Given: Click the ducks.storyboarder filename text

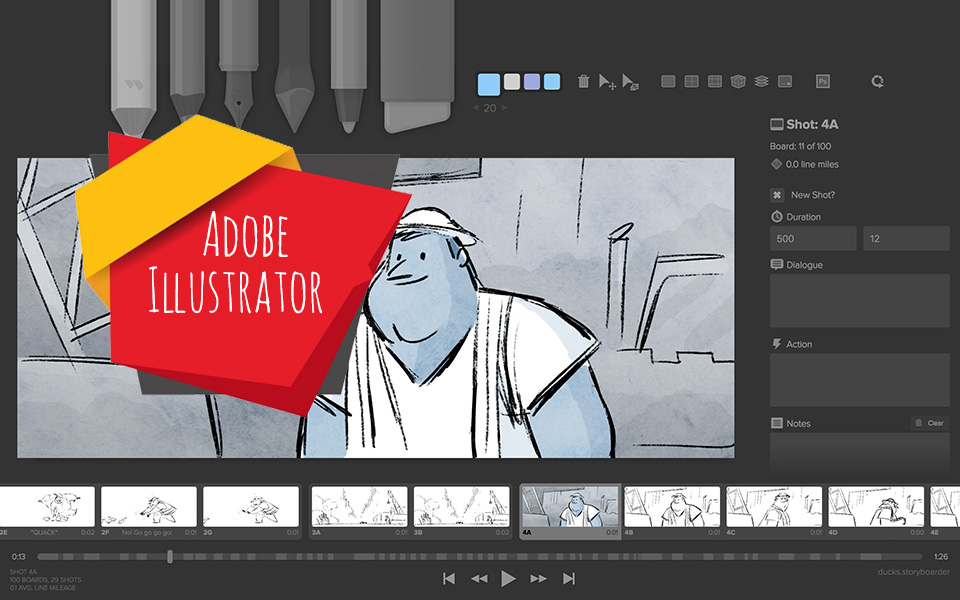Looking at the screenshot, I should pos(913,572).
